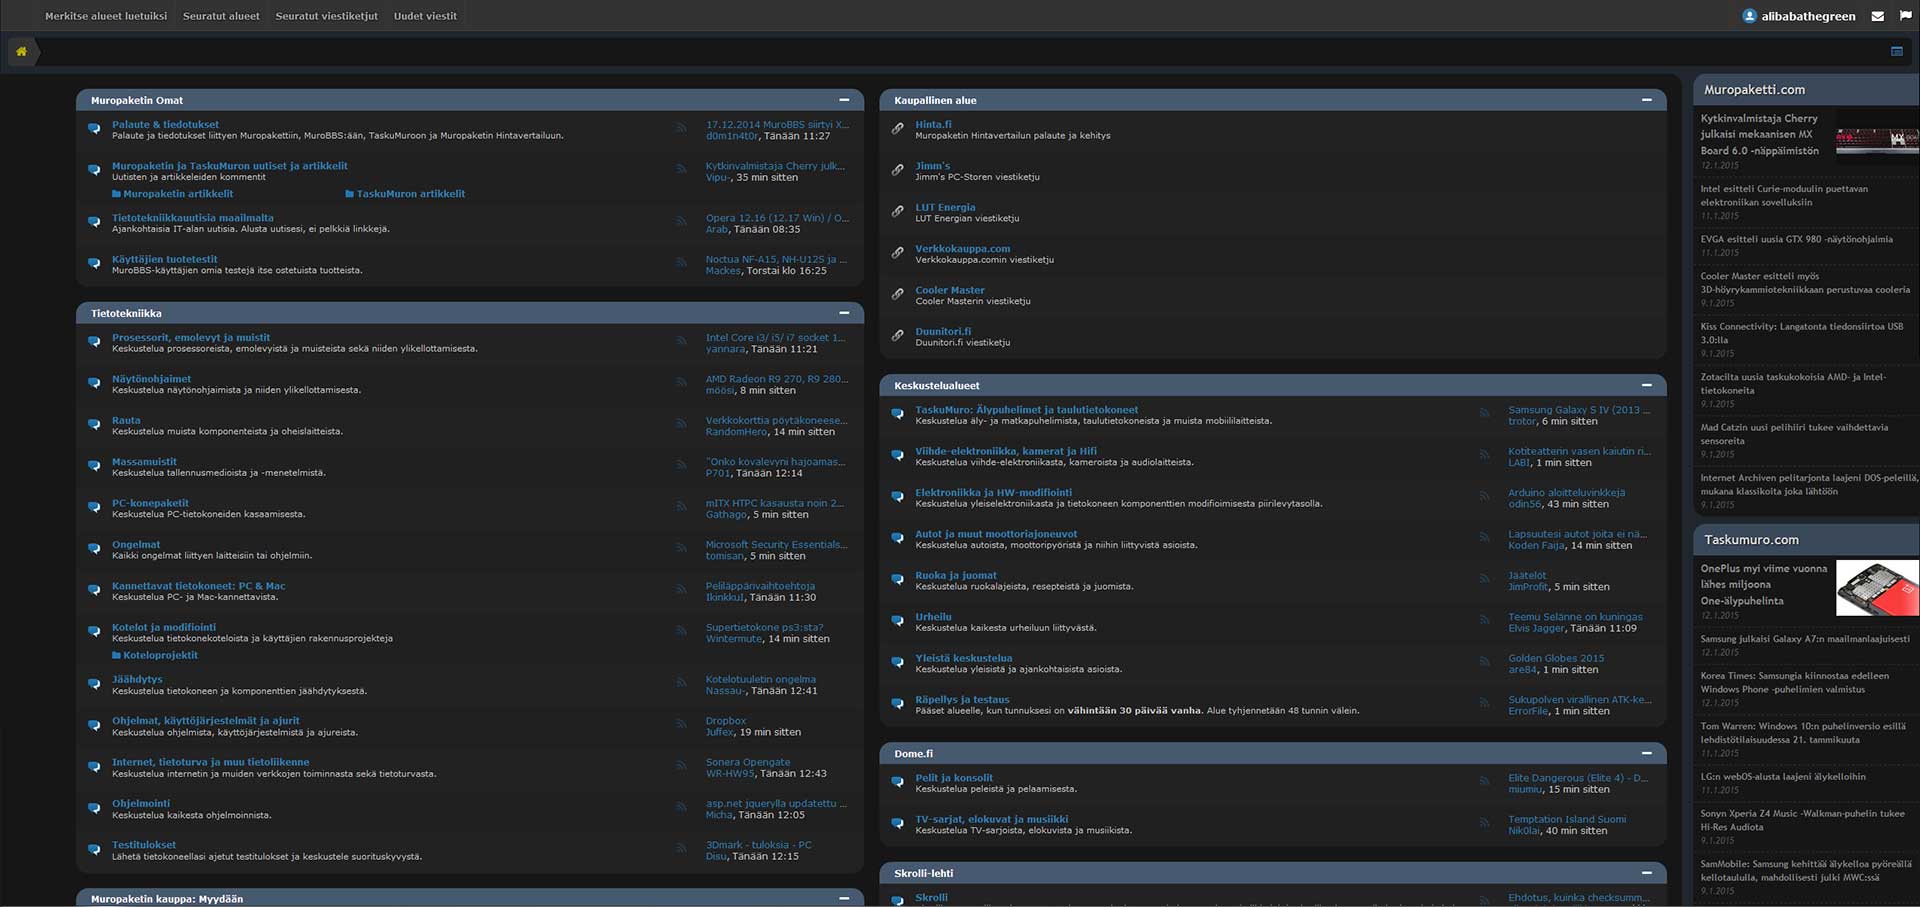1920x907 pixels.
Task: Click the RSS icon for Ruoka ja juomat
Action: 1484,579
